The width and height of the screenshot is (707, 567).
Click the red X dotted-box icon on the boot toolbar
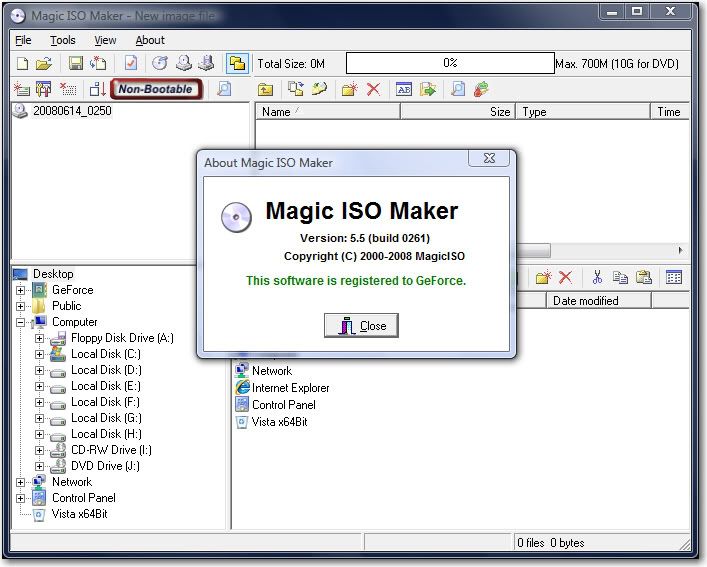[68, 89]
